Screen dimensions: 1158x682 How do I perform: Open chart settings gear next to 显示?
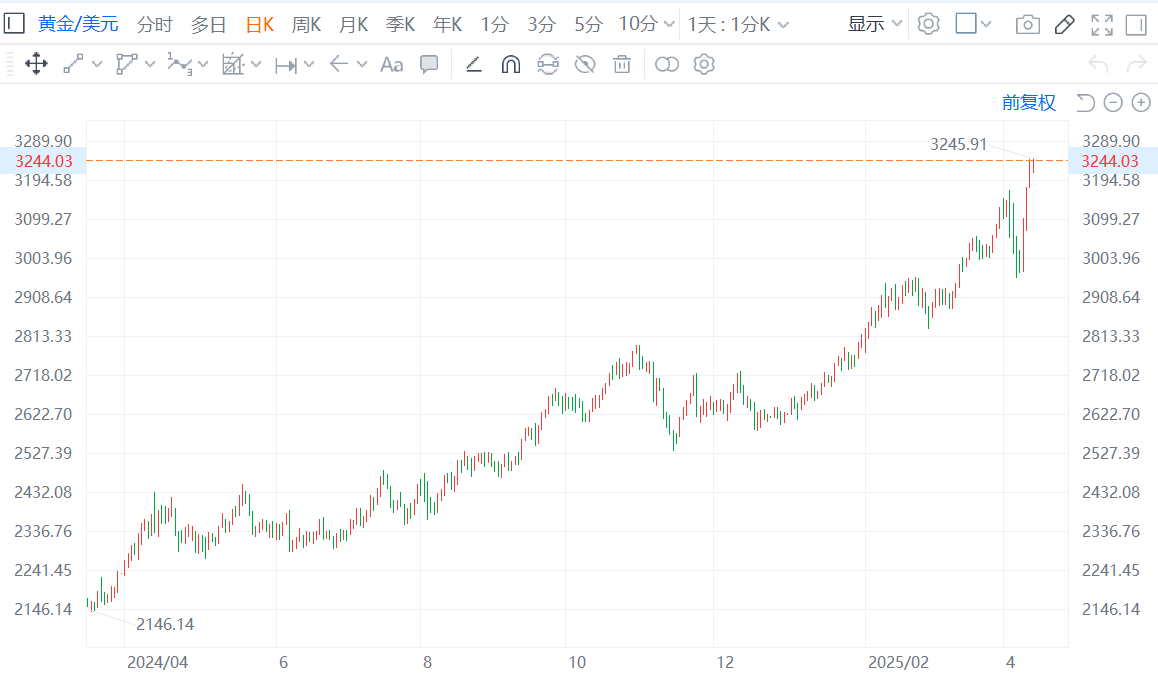[928, 24]
